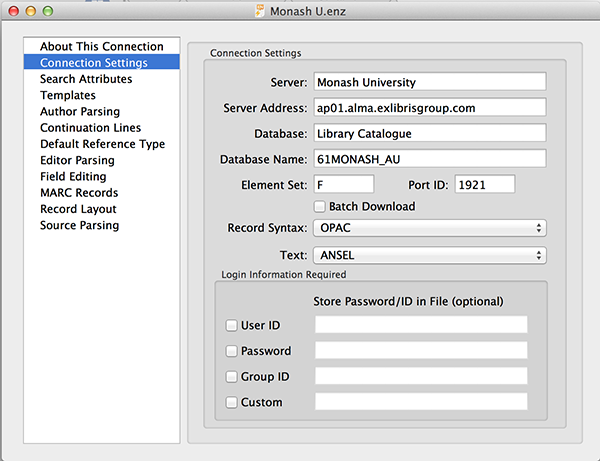The image size is (600, 461).
Task: Open Author Parsing section
Action: coord(101,111)
